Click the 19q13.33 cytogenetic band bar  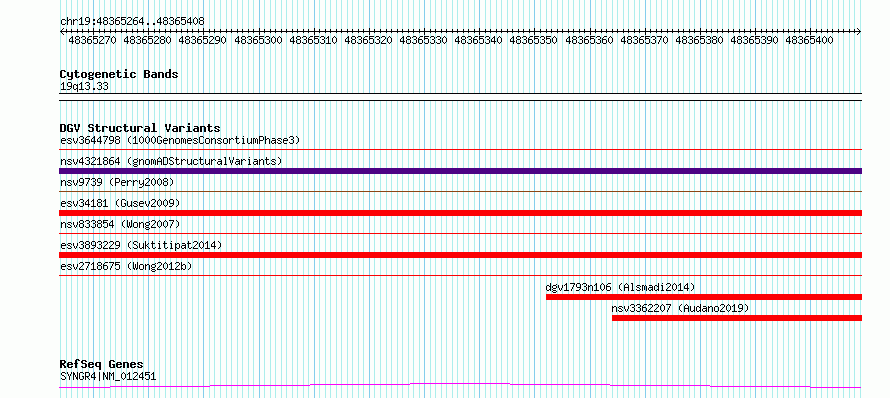pos(460,97)
